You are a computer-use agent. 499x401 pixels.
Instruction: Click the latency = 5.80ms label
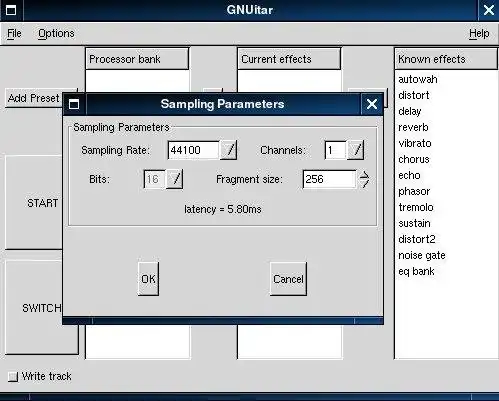pyautogui.click(x=223, y=209)
